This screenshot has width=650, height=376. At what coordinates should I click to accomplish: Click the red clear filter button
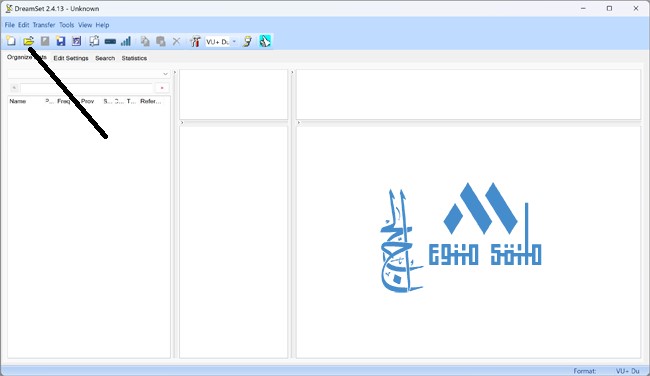tap(162, 88)
